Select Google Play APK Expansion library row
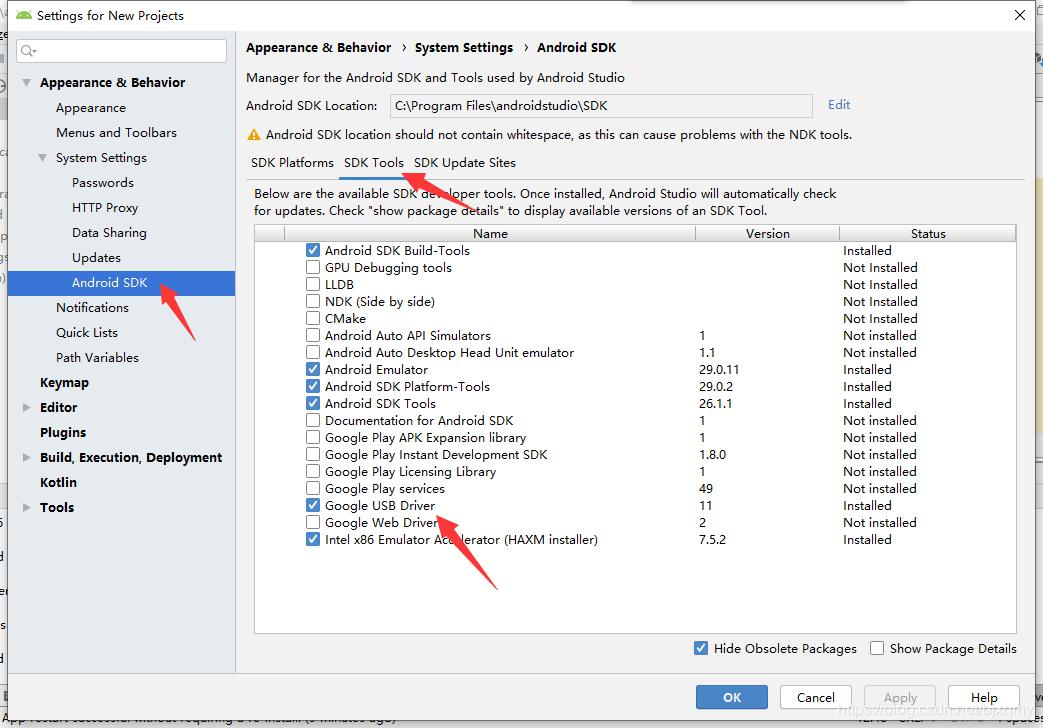Viewport: 1043px width, 728px height. tap(425, 437)
